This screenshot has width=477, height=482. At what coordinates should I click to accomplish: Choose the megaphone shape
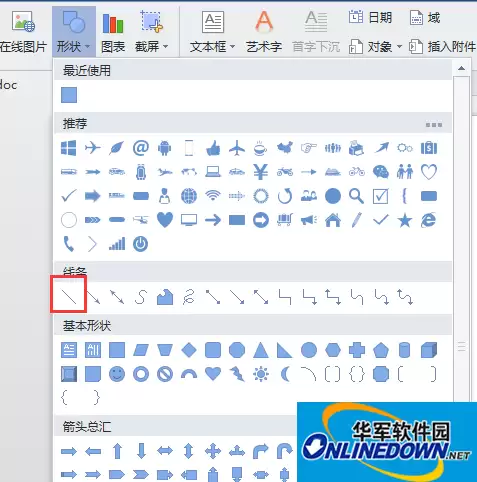point(309,220)
